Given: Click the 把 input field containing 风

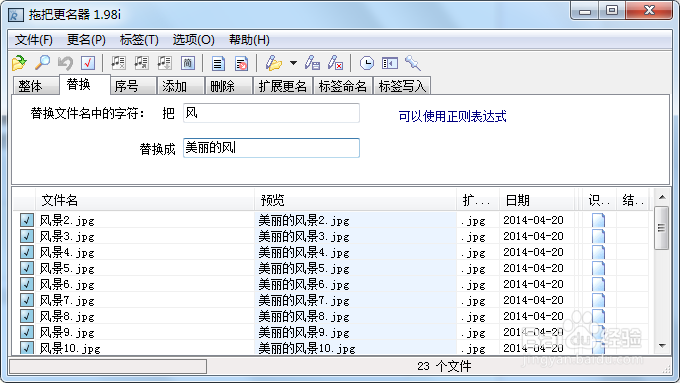Looking at the screenshot, I should [x=271, y=113].
